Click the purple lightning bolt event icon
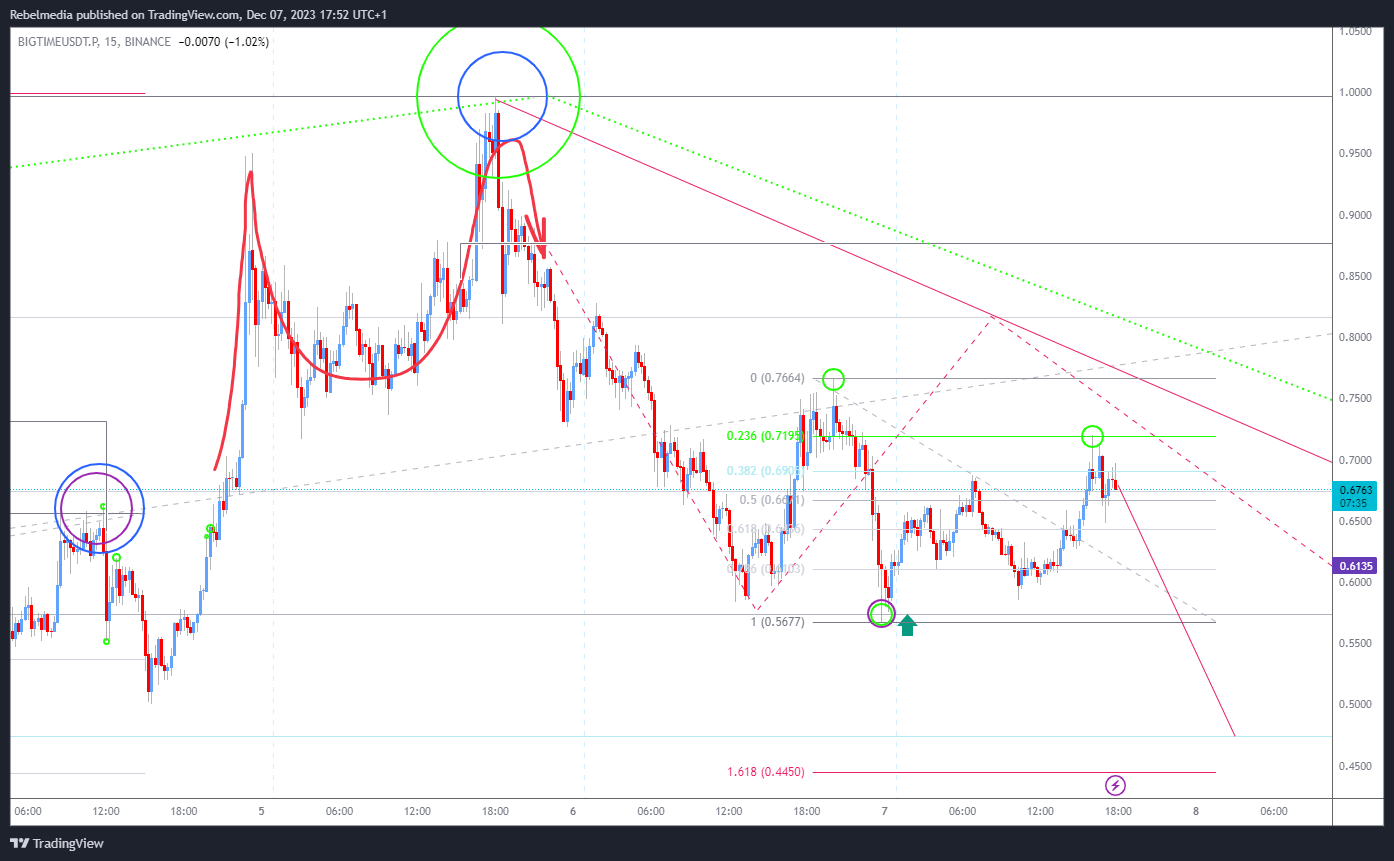 pos(1116,785)
